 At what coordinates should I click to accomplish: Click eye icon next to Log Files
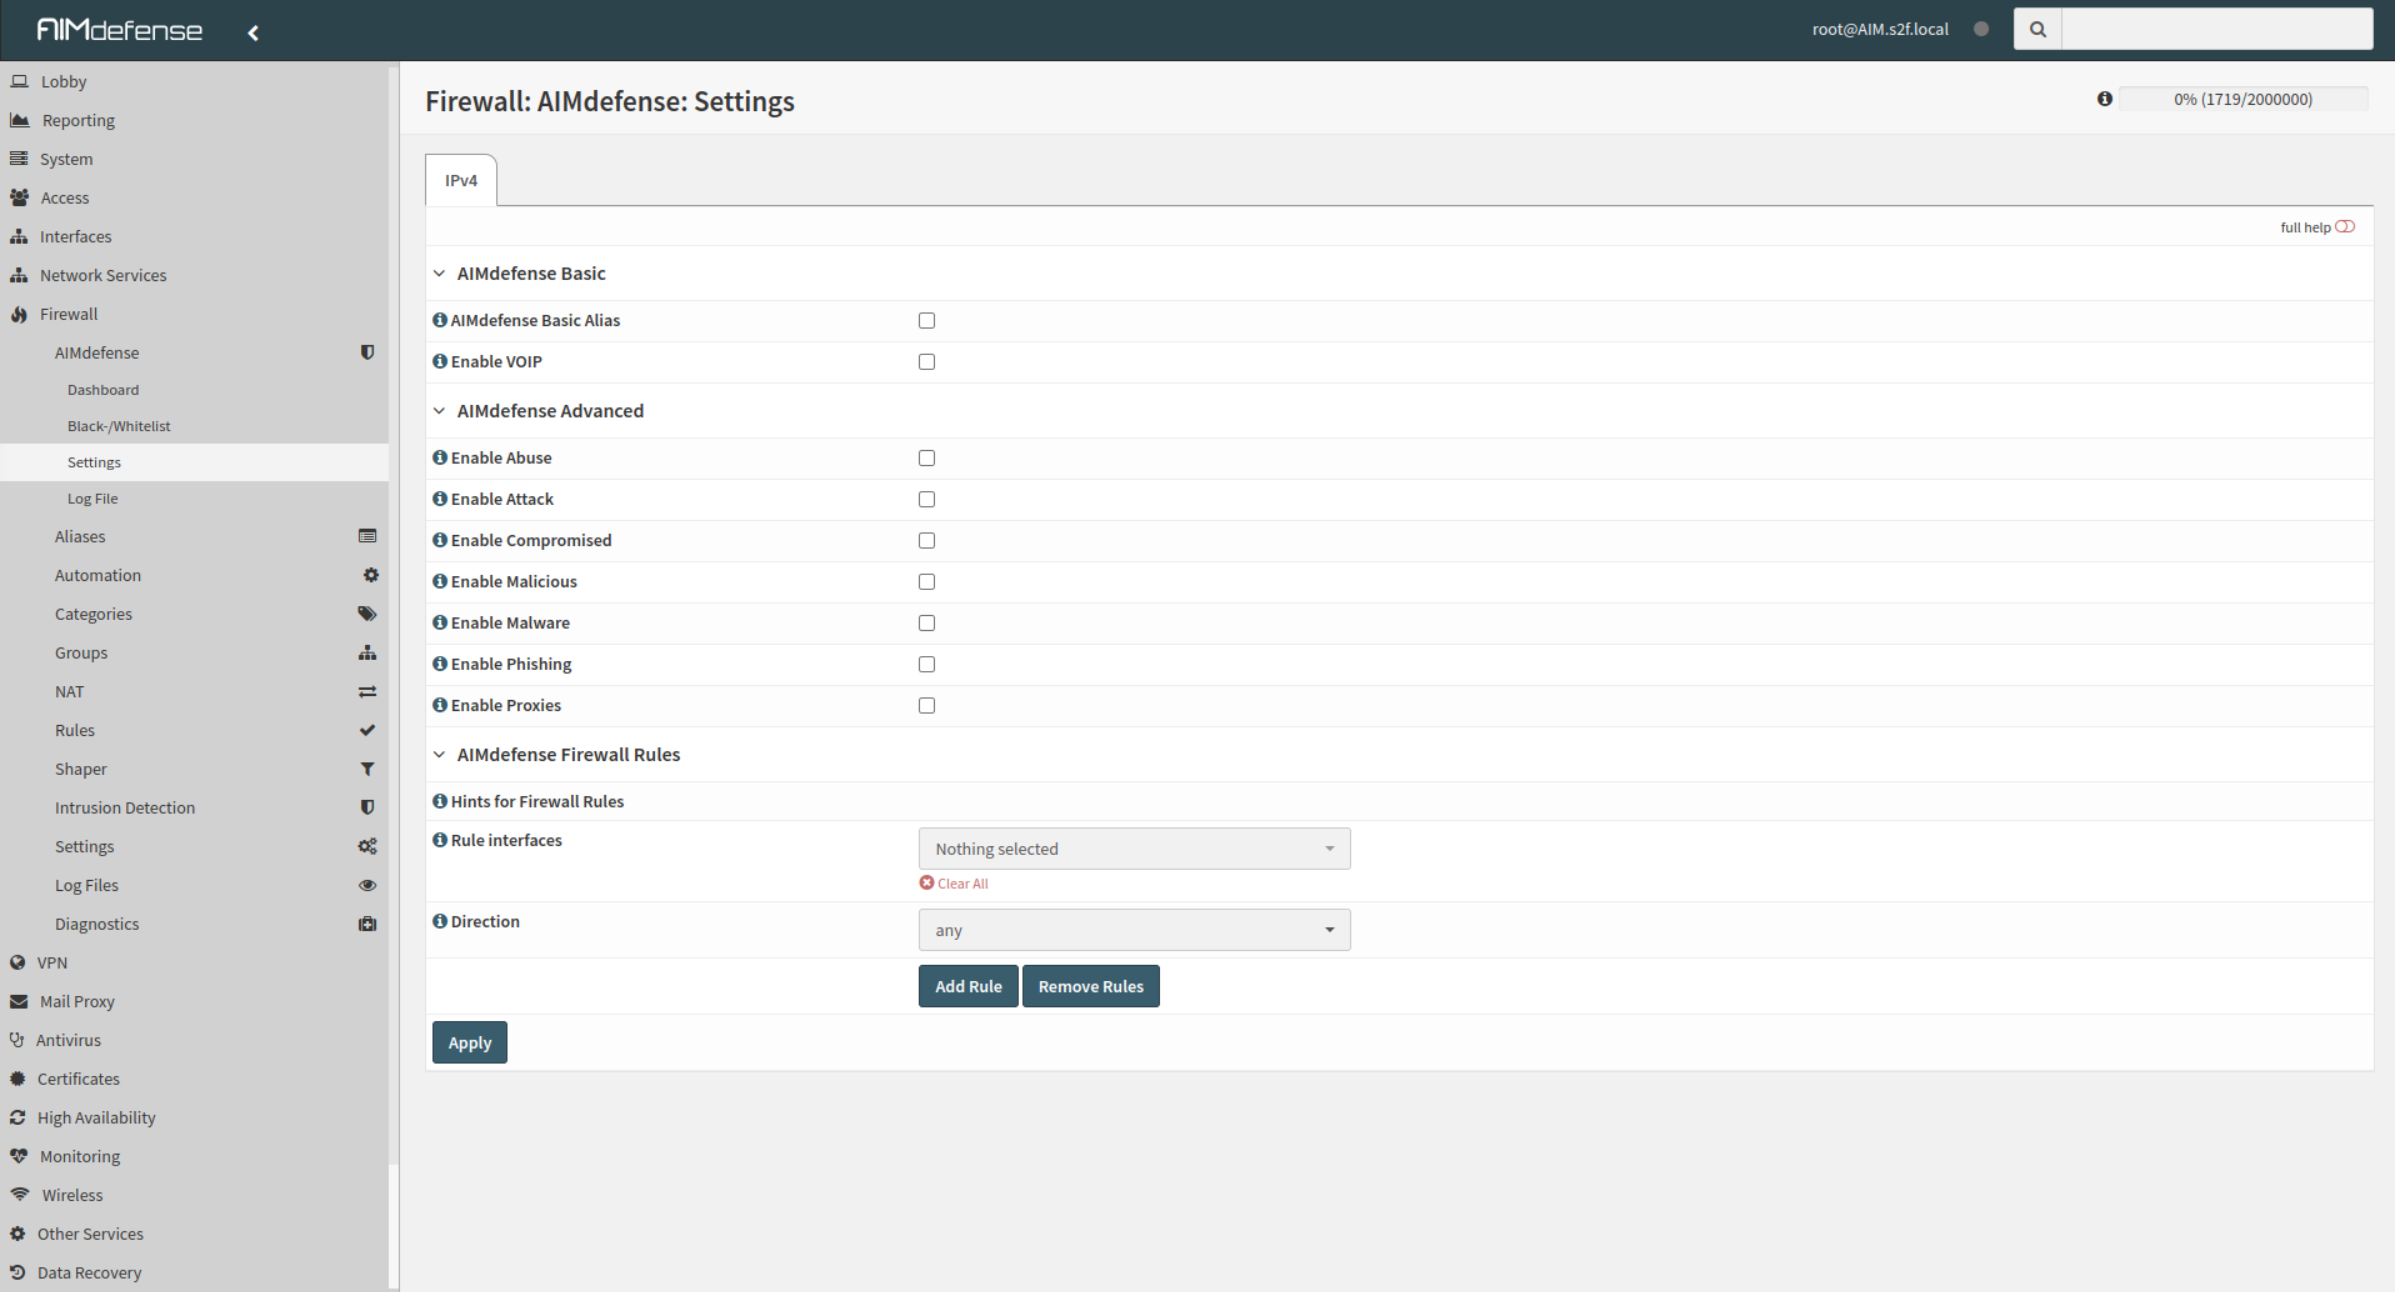[367, 885]
